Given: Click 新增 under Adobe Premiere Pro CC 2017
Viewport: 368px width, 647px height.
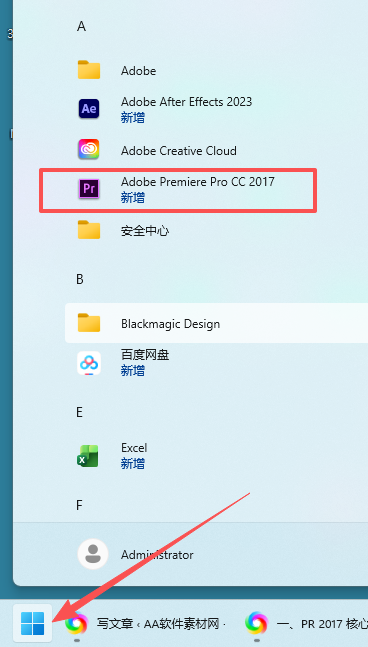Looking at the screenshot, I should [x=133, y=198].
